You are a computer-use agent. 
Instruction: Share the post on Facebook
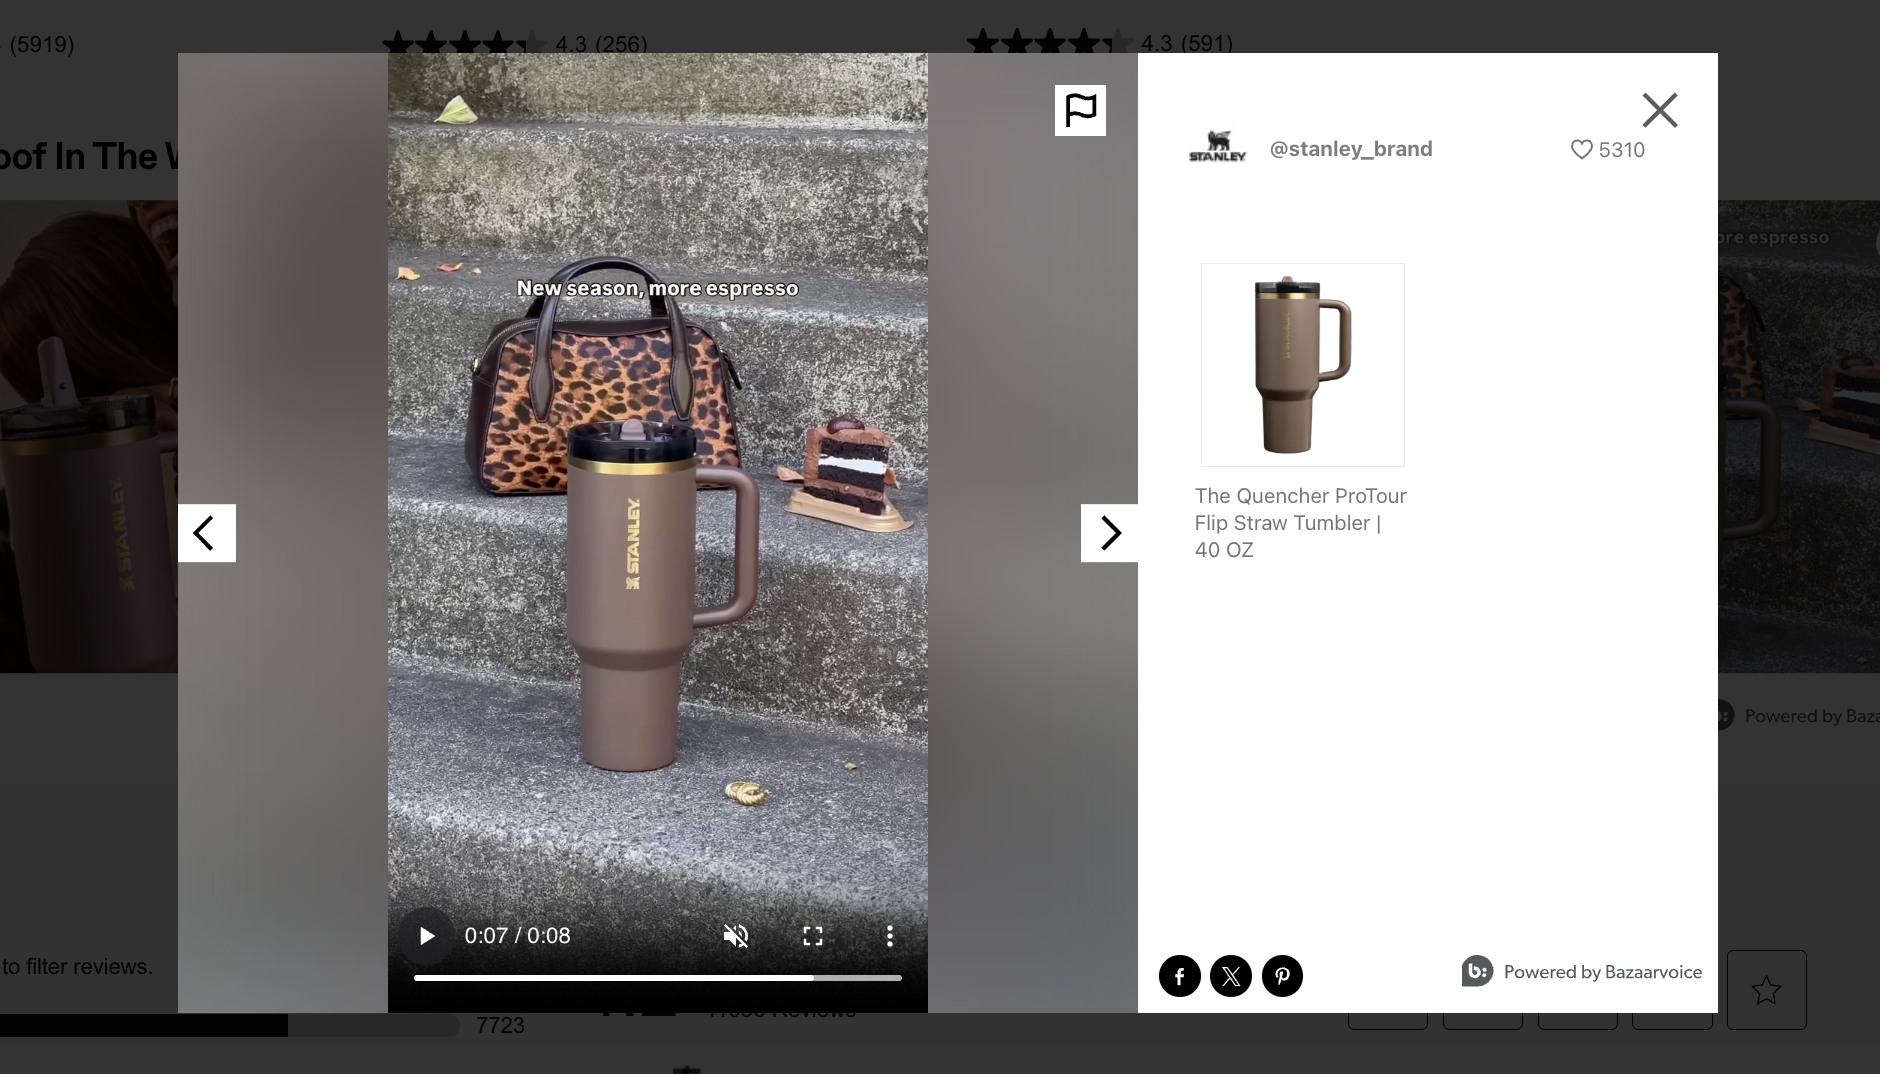(1180, 976)
